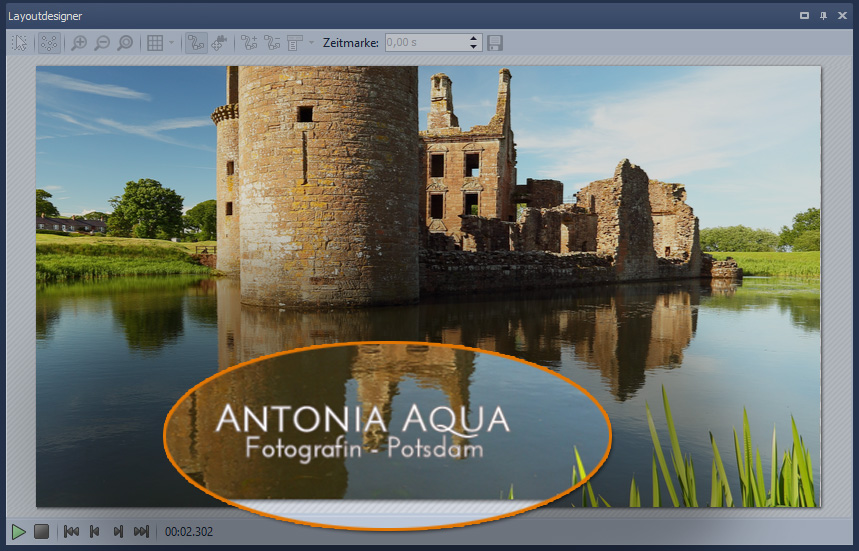Pin the Layoutdesigner panel
The image size is (859, 551).
tap(823, 15)
